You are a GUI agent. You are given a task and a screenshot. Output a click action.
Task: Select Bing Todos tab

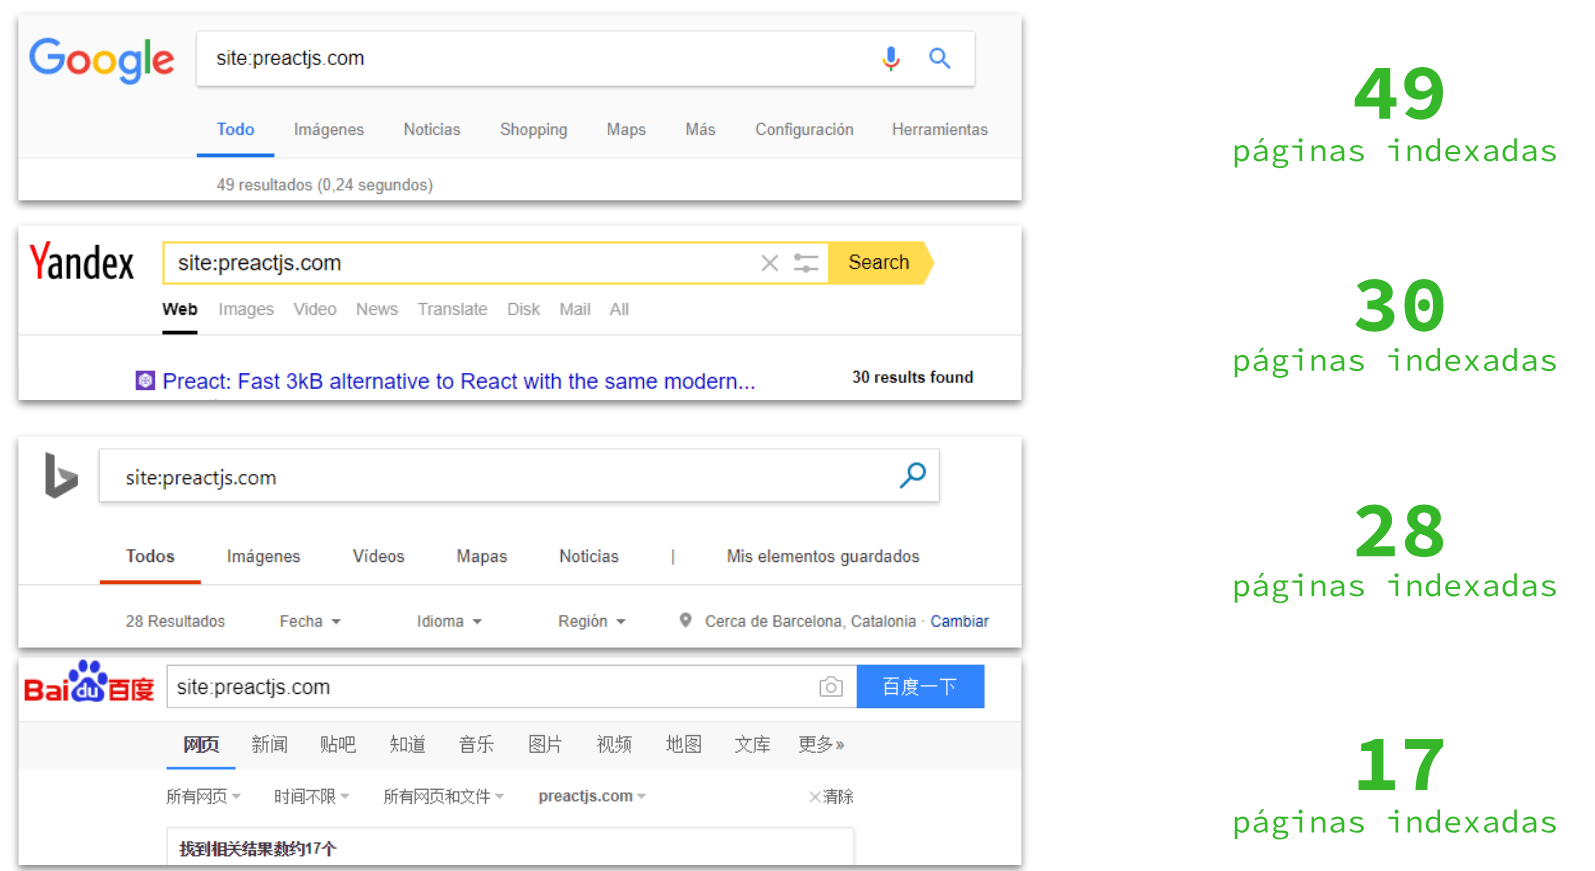150,556
